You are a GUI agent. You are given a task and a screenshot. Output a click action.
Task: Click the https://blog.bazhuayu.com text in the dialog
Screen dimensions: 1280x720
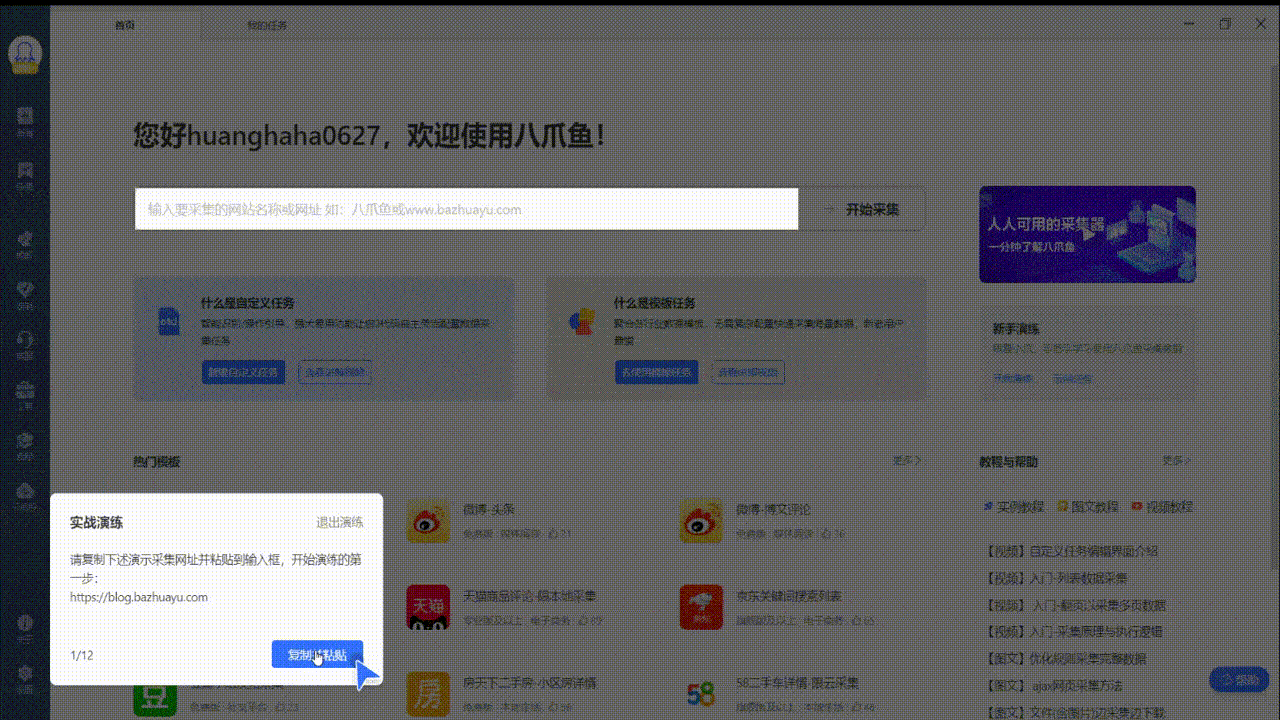[139, 597]
